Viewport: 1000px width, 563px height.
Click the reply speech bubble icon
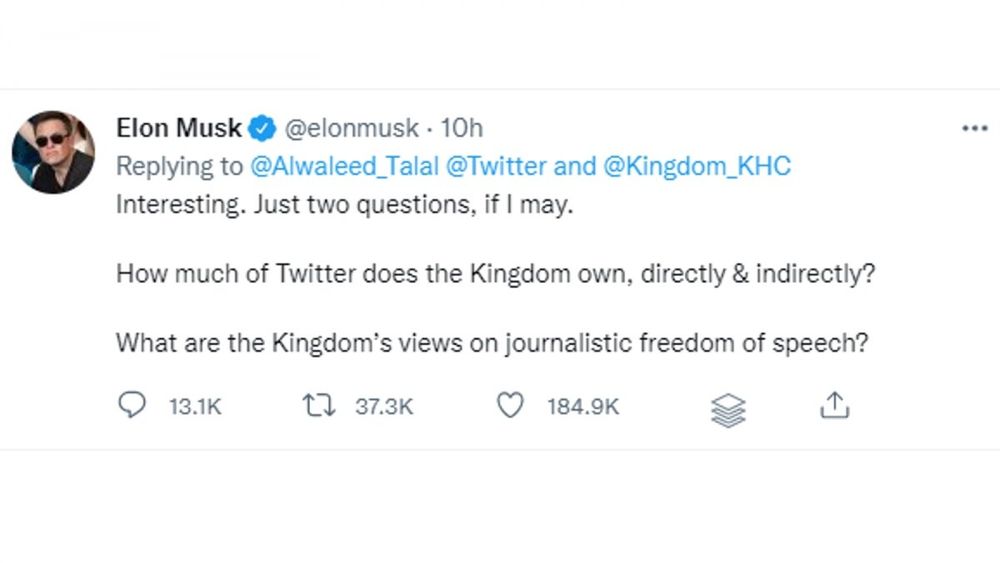(x=132, y=405)
